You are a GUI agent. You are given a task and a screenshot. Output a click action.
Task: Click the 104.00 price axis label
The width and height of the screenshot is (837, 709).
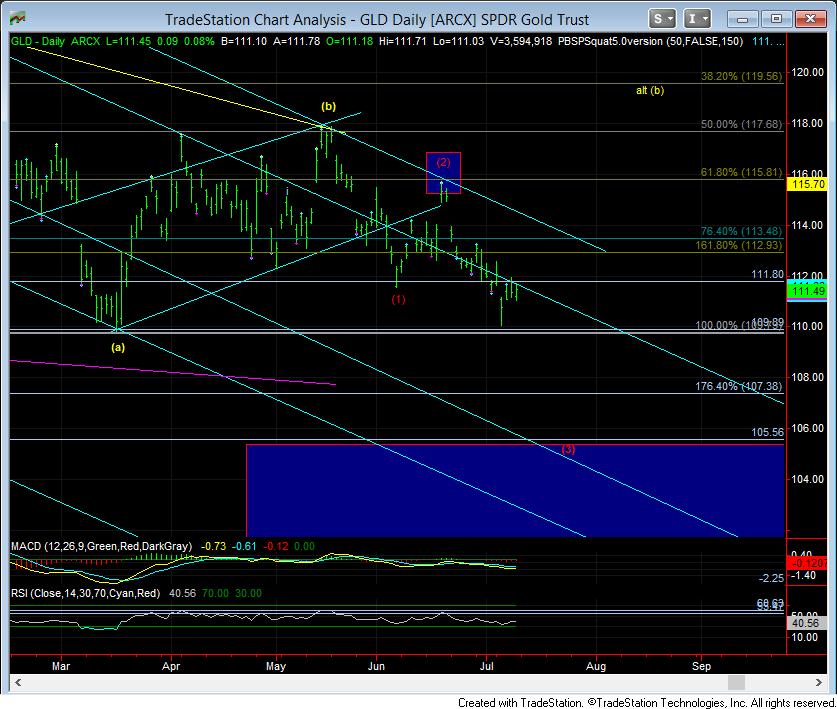(x=808, y=479)
